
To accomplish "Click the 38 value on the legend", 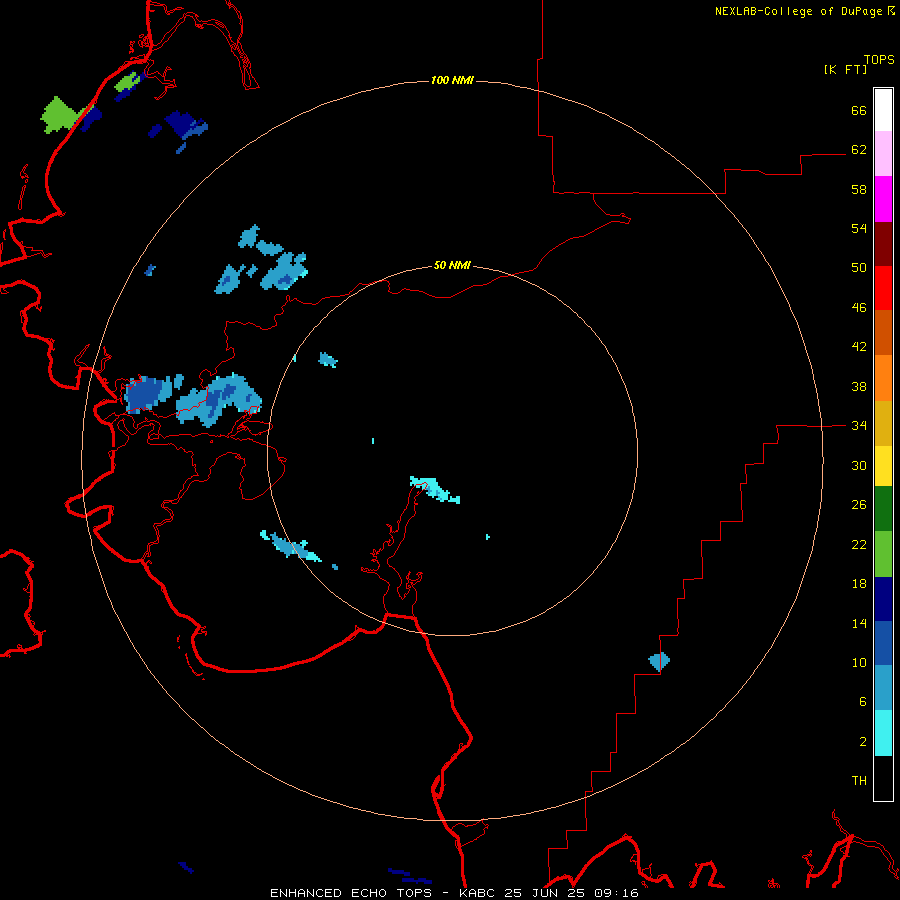I will [859, 386].
